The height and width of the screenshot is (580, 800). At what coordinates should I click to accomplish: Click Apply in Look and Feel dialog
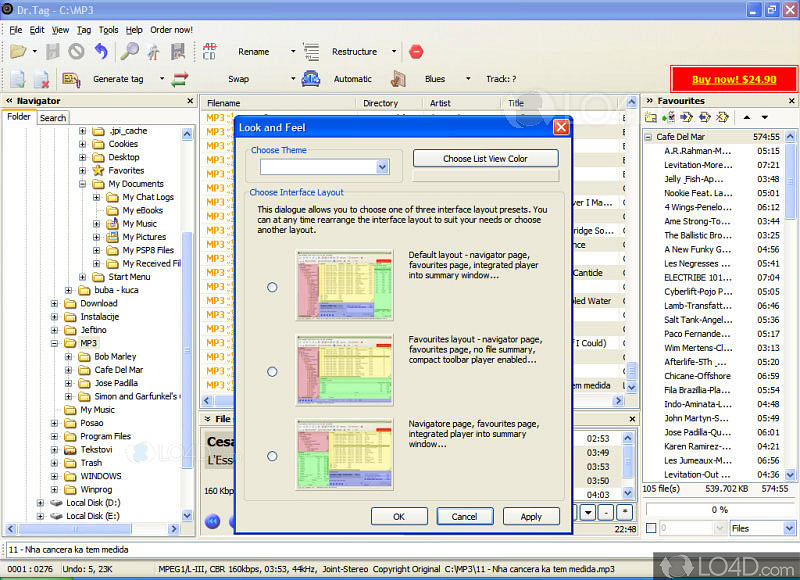(x=531, y=517)
